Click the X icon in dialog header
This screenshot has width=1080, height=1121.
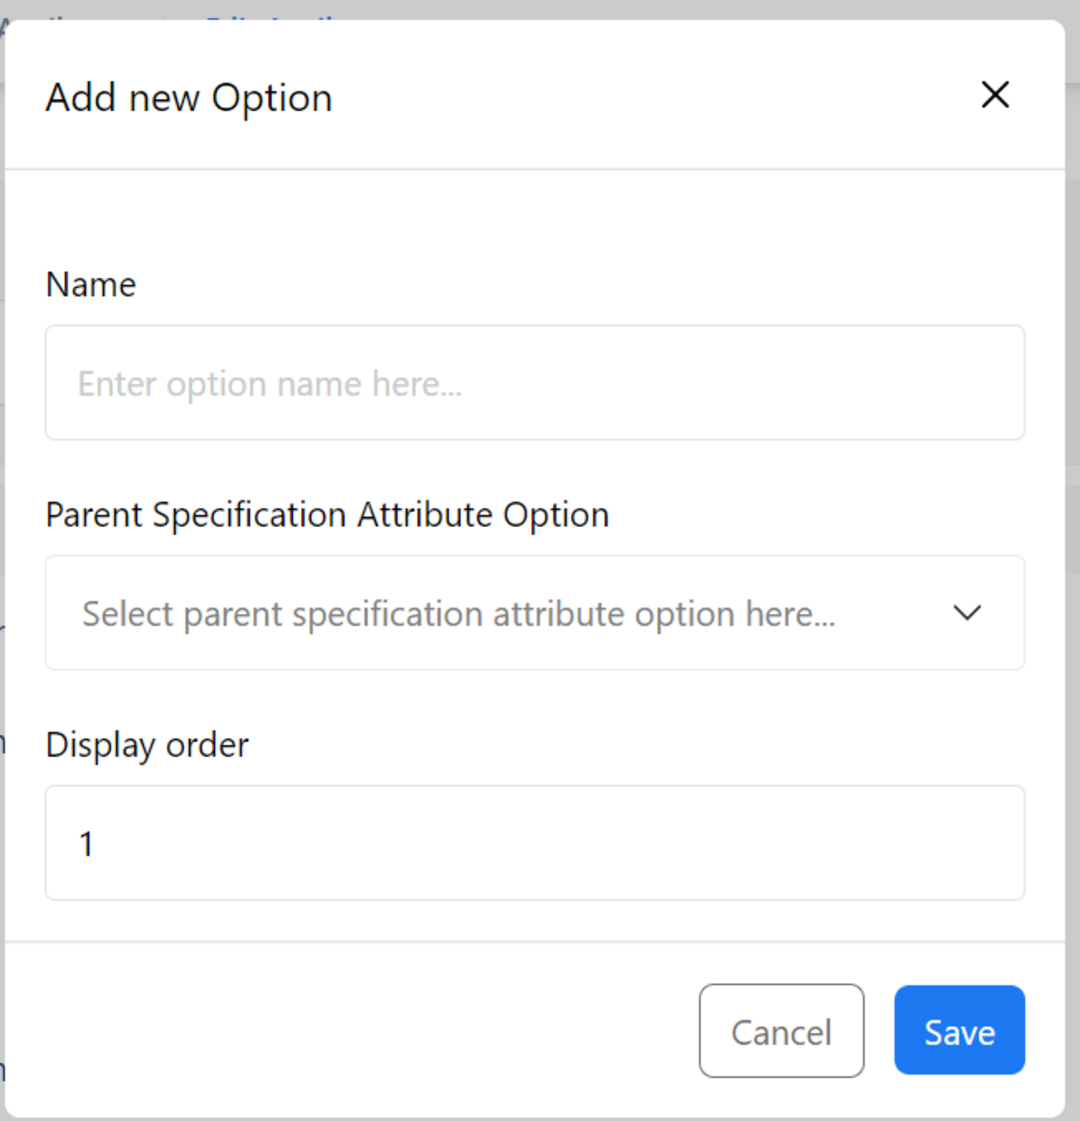pyautogui.click(x=995, y=95)
